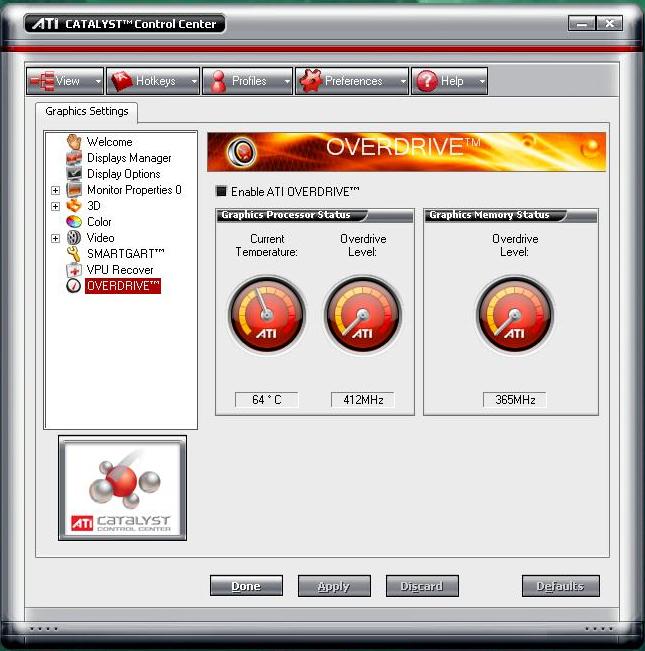Open the View dropdown arrow
The image size is (645, 651).
click(x=98, y=81)
